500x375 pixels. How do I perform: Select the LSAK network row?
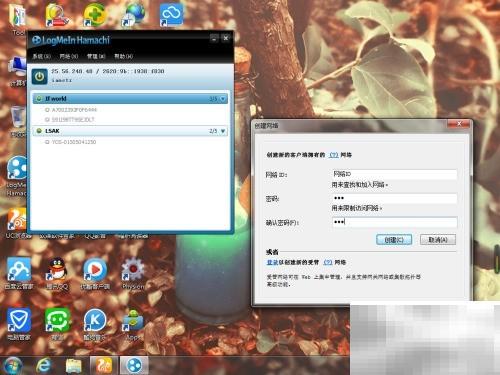130,131
